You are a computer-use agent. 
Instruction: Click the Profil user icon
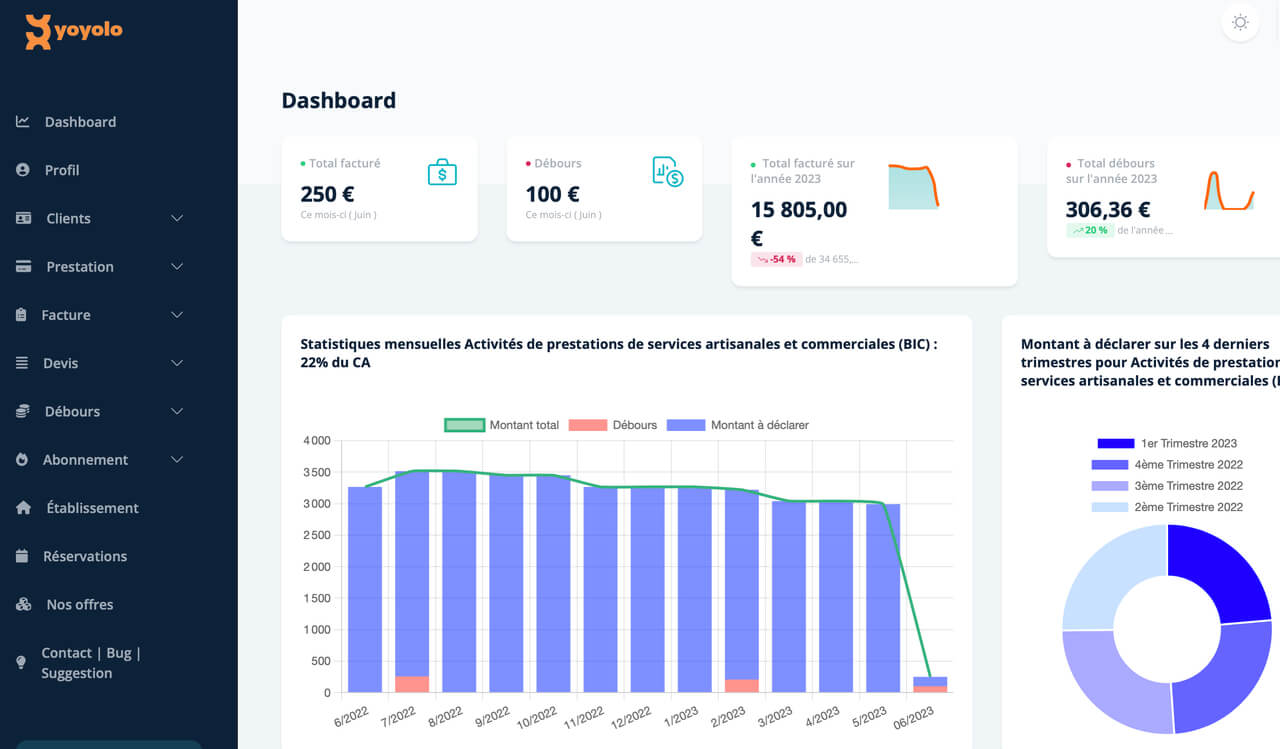coord(23,170)
